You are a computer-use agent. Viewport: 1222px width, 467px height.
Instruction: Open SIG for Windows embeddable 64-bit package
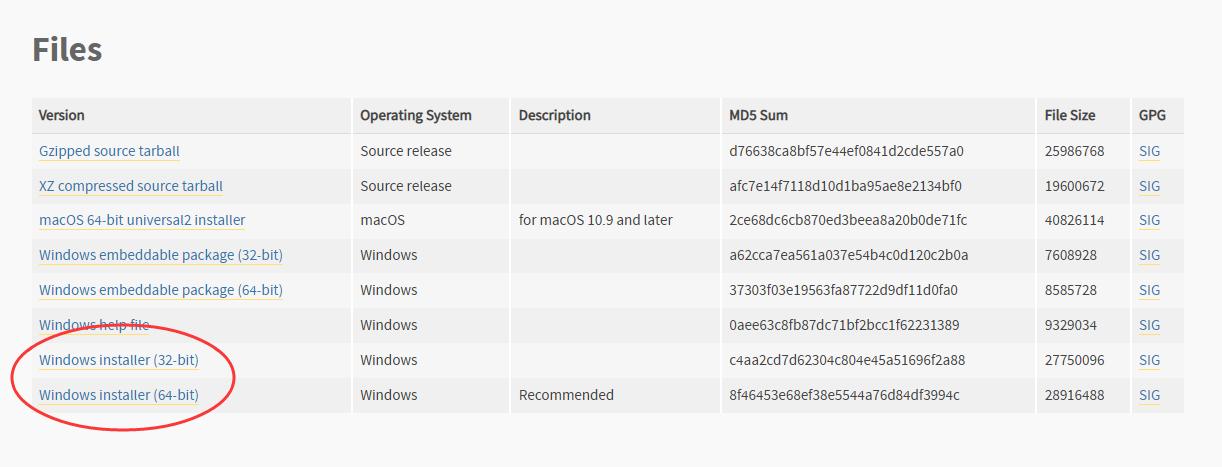1149,290
